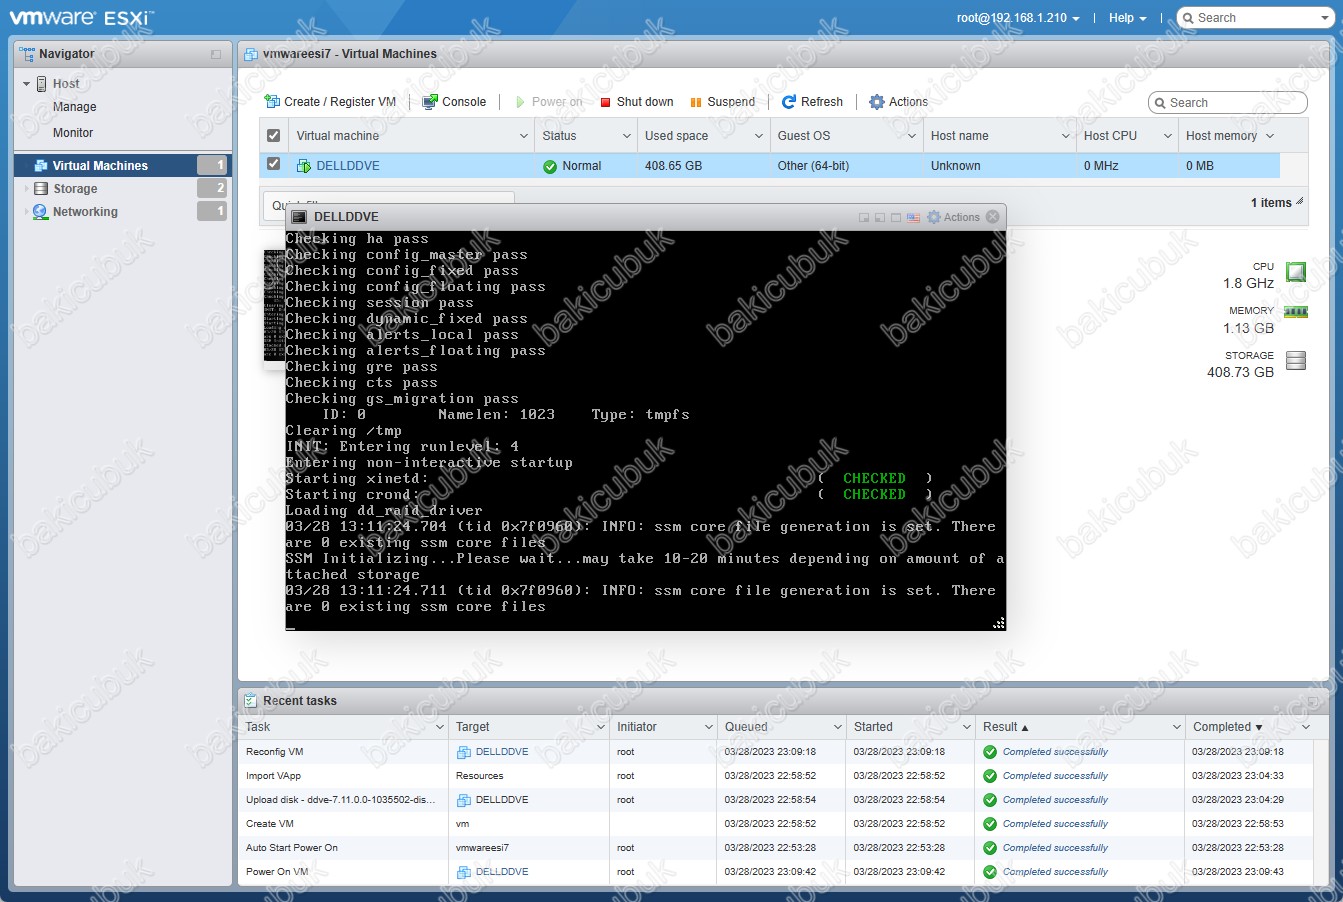Open the Host CPU column dropdown arrow
The image size is (1343, 902).
pyautogui.click(x=1168, y=136)
